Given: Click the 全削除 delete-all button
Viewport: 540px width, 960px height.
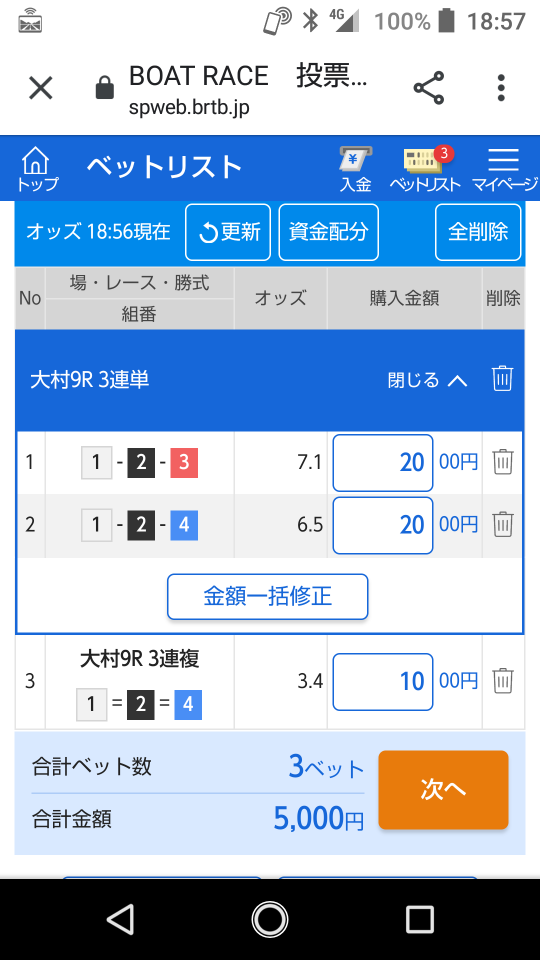Looking at the screenshot, I should pyautogui.click(x=478, y=232).
